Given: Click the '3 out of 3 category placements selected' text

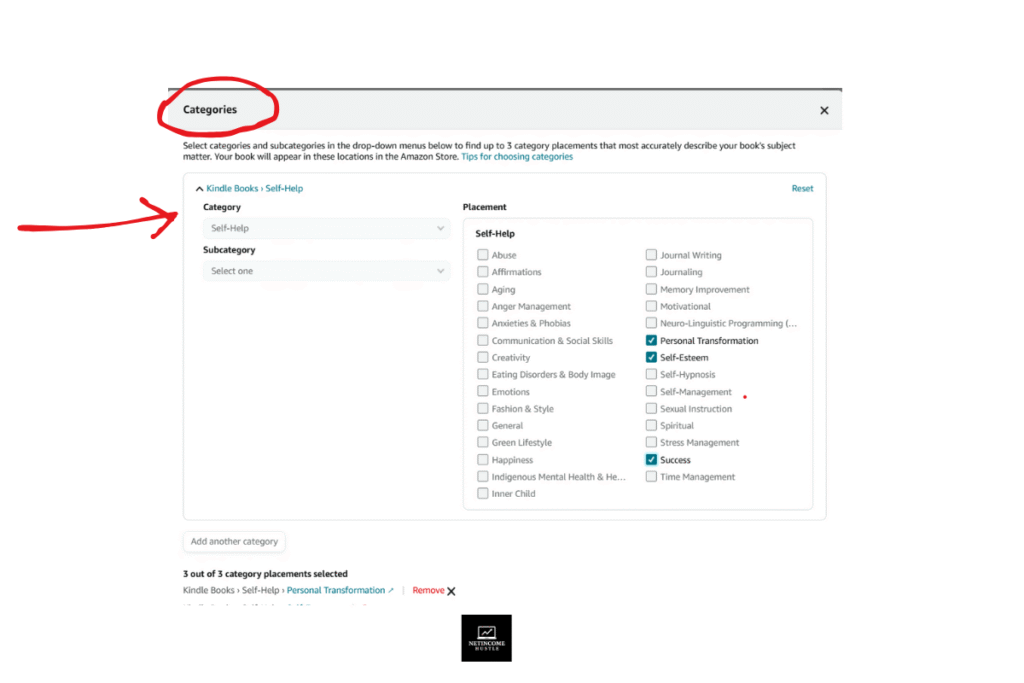Looking at the screenshot, I should pyautogui.click(x=265, y=574).
